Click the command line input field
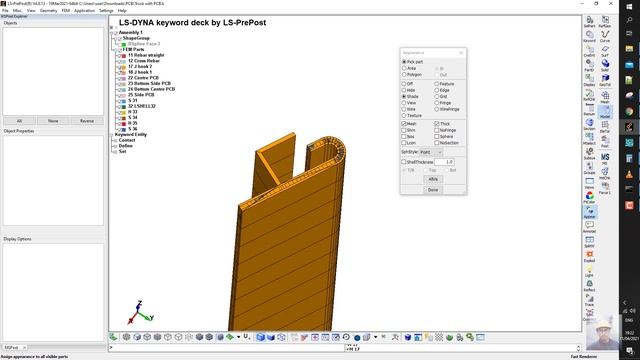This screenshot has width=640, height=360. (227, 348)
